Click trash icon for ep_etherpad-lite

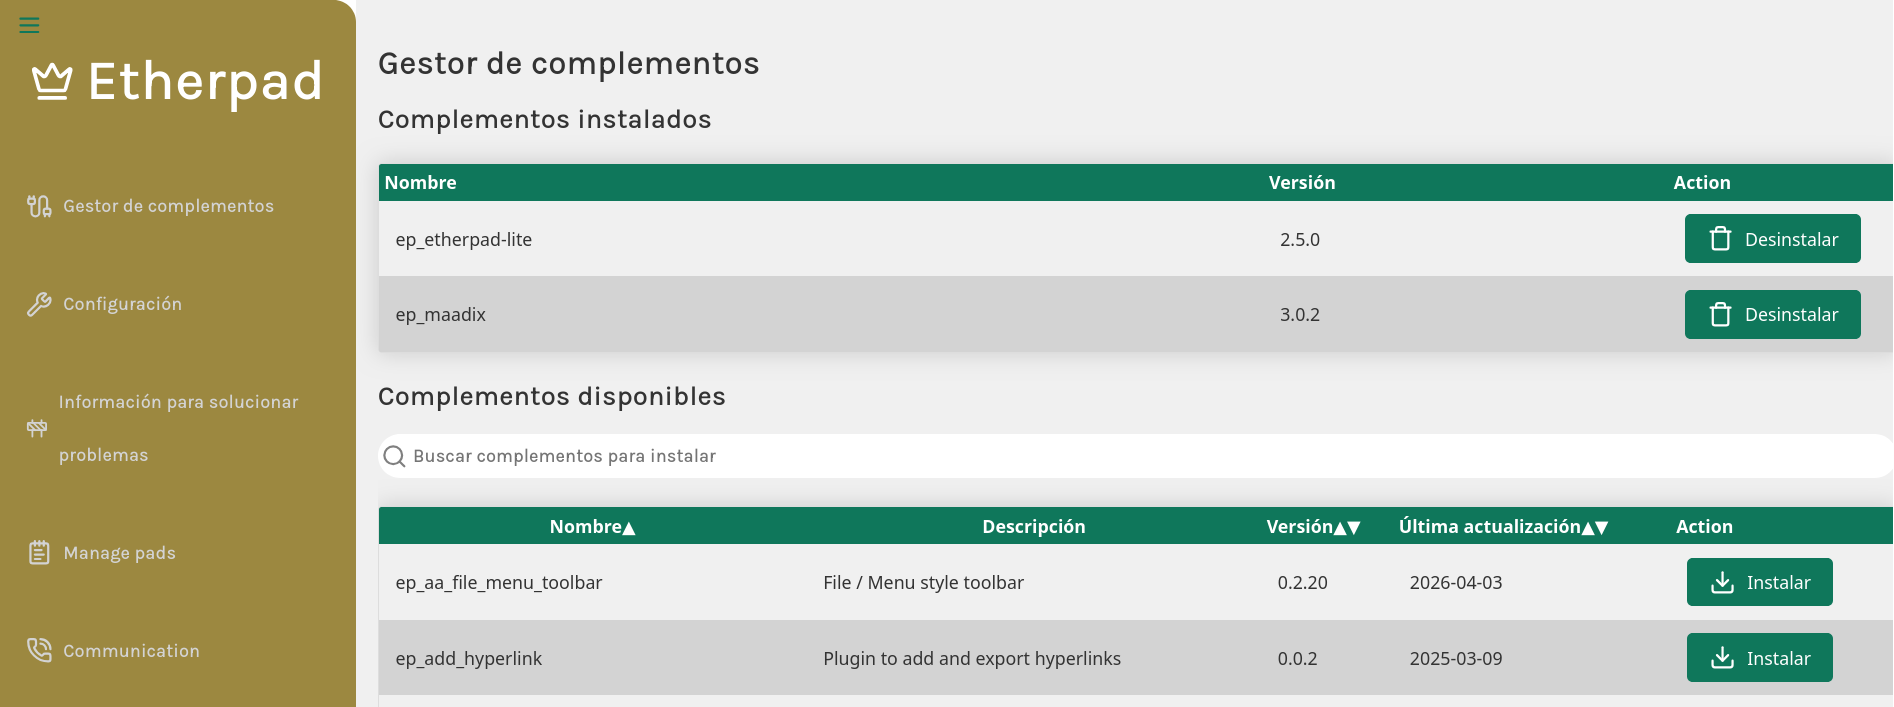(1720, 239)
